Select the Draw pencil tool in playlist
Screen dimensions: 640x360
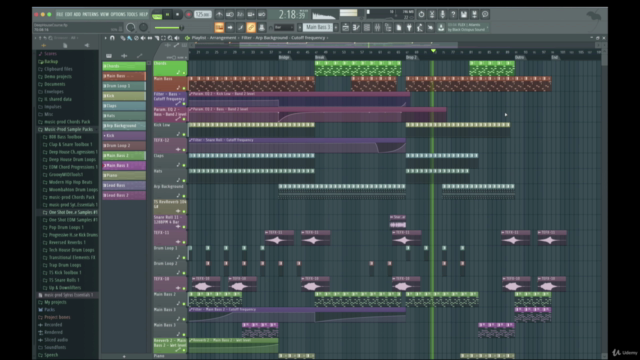pos(122,38)
